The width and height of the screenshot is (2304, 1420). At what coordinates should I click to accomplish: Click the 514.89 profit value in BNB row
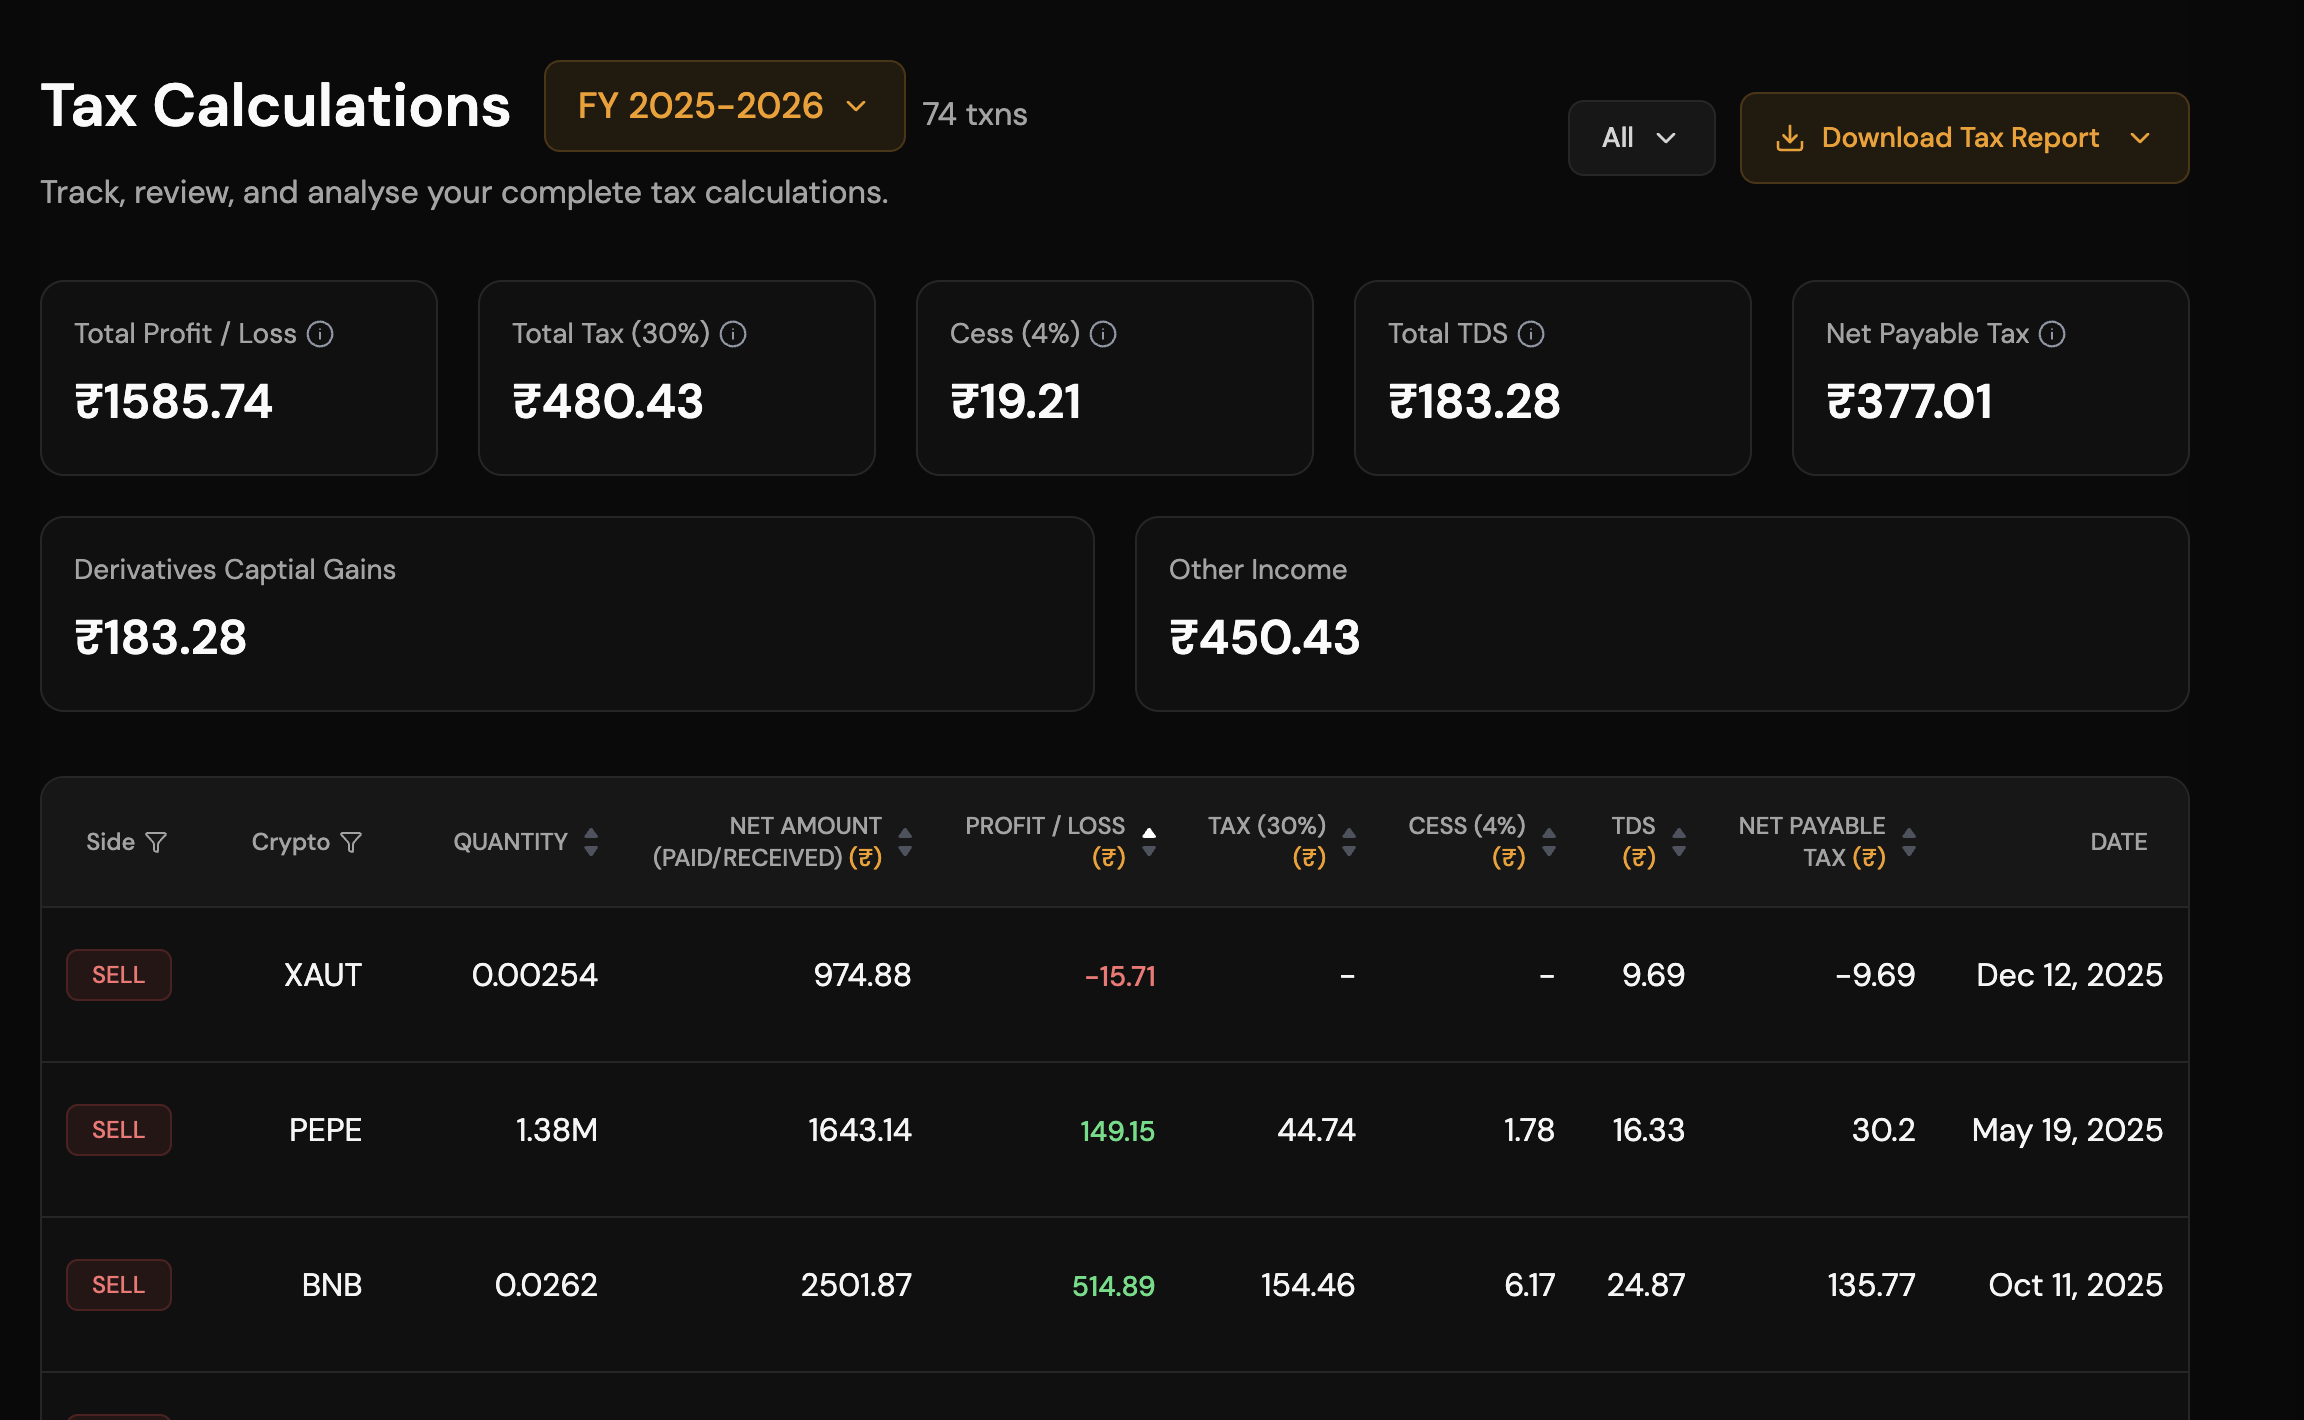point(1113,1286)
